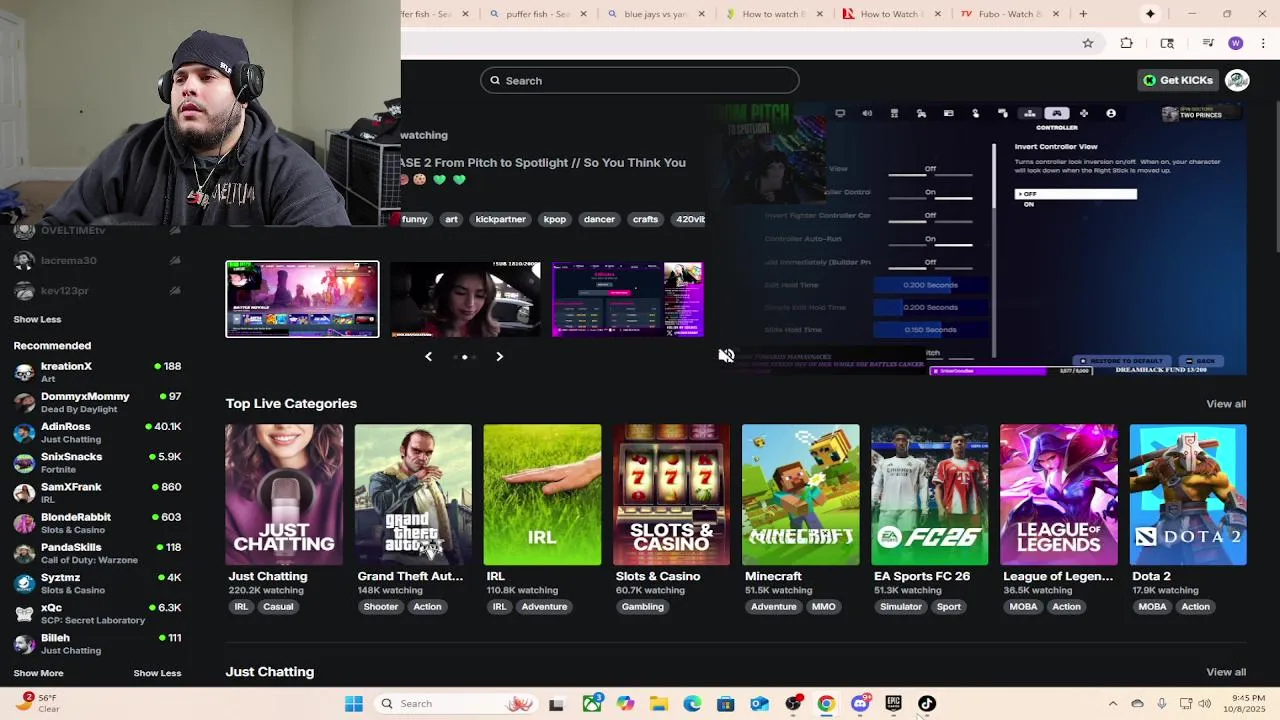This screenshot has height=720, width=1280.
Task: Collapse followed channels with Show Less
Action: (37, 319)
